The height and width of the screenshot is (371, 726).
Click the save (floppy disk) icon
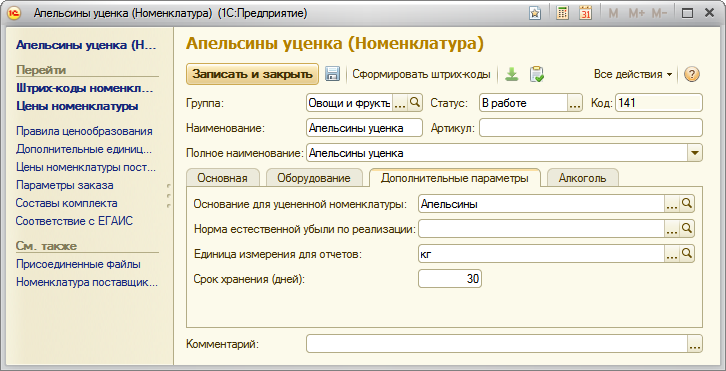332,74
